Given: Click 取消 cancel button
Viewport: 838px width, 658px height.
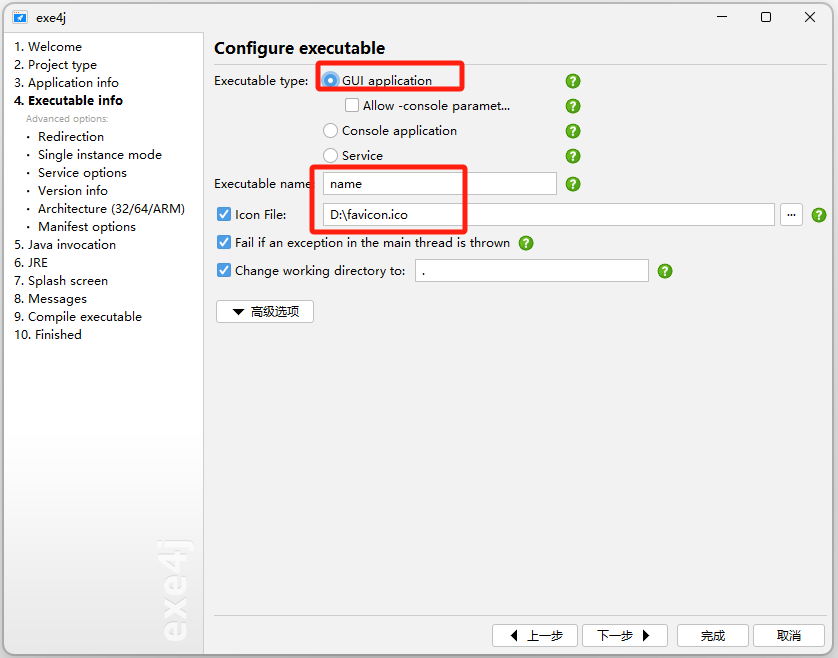Looking at the screenshot, I should (789, 636).
